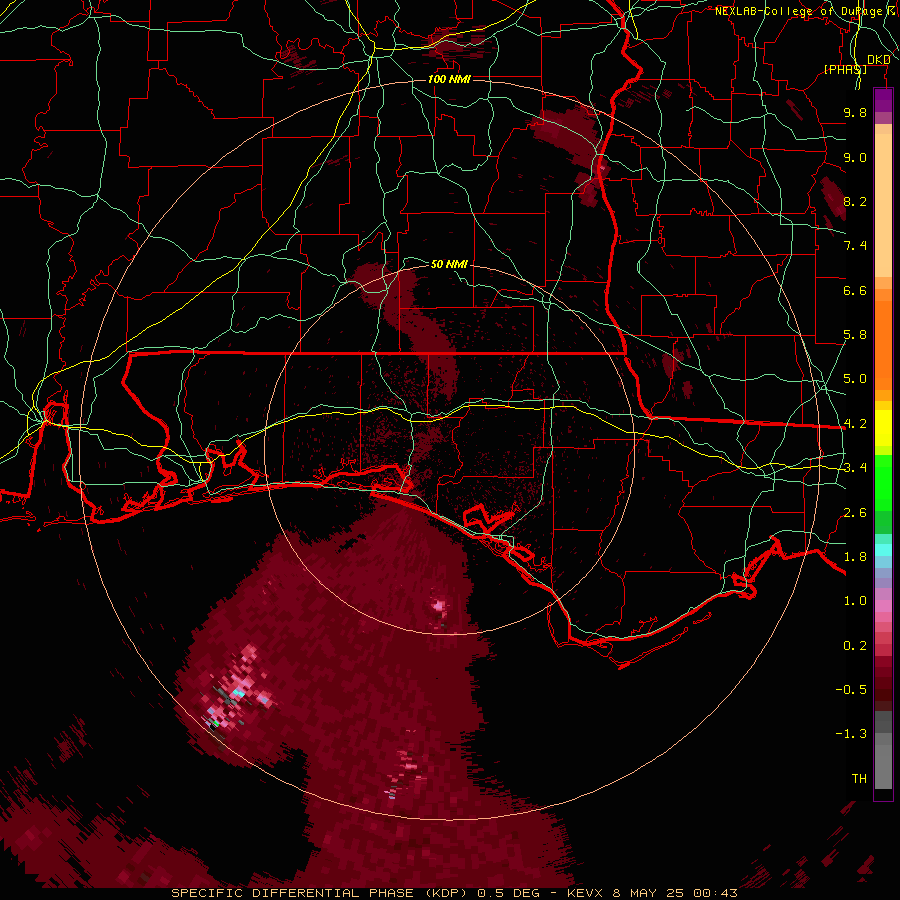This screenshot has width=900, height=900.
Task: Click the 2.6 value on the color scale
Action: tap(855, 513)
